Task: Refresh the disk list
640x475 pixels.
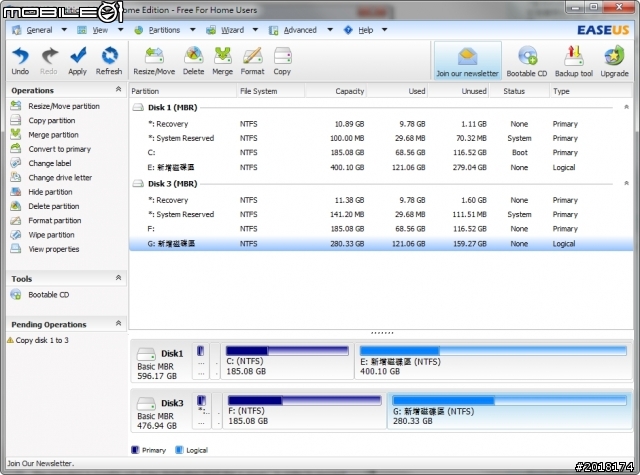Action: click(109, 60)
